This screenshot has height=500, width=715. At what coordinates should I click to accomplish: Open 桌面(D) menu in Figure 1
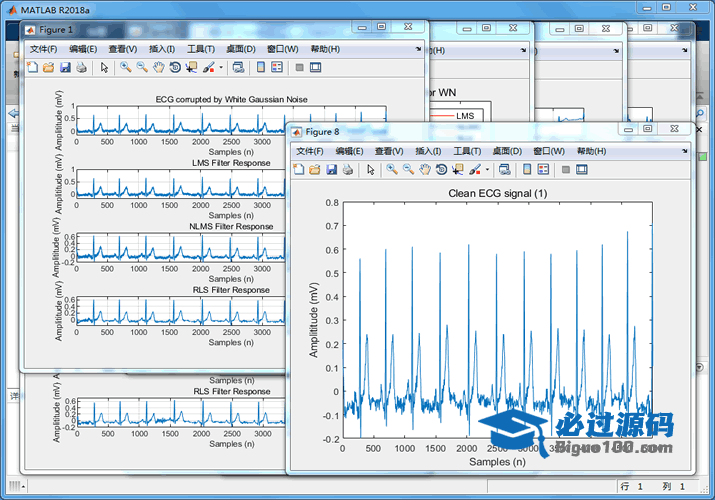click(x=241, y=49)
